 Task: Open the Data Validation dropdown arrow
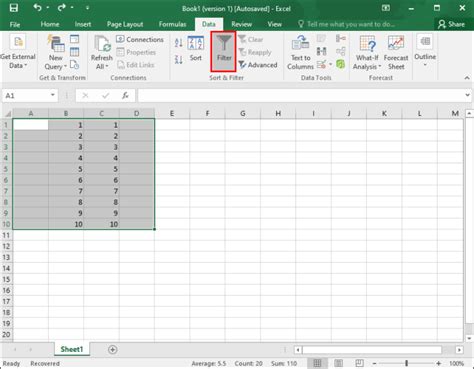pos(330,64)
